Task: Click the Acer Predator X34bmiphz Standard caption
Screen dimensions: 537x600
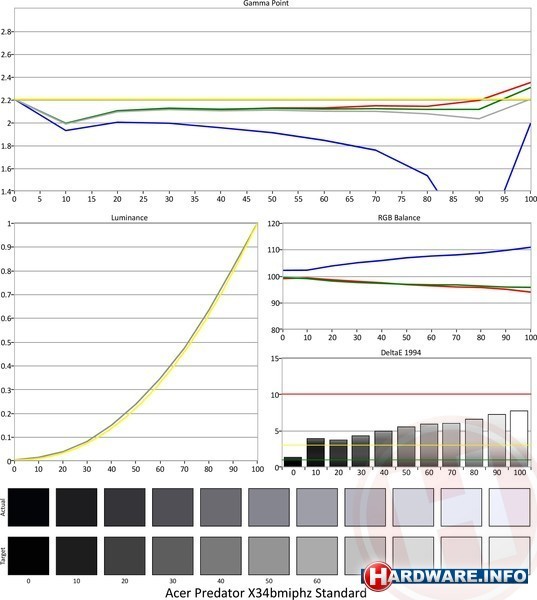Action: [266, 593]
